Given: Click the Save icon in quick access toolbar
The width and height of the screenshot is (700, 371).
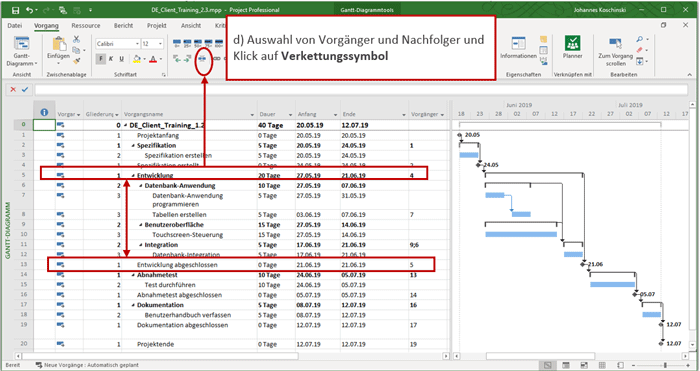Looking at the screenshot, I should (x=15, y=10).
